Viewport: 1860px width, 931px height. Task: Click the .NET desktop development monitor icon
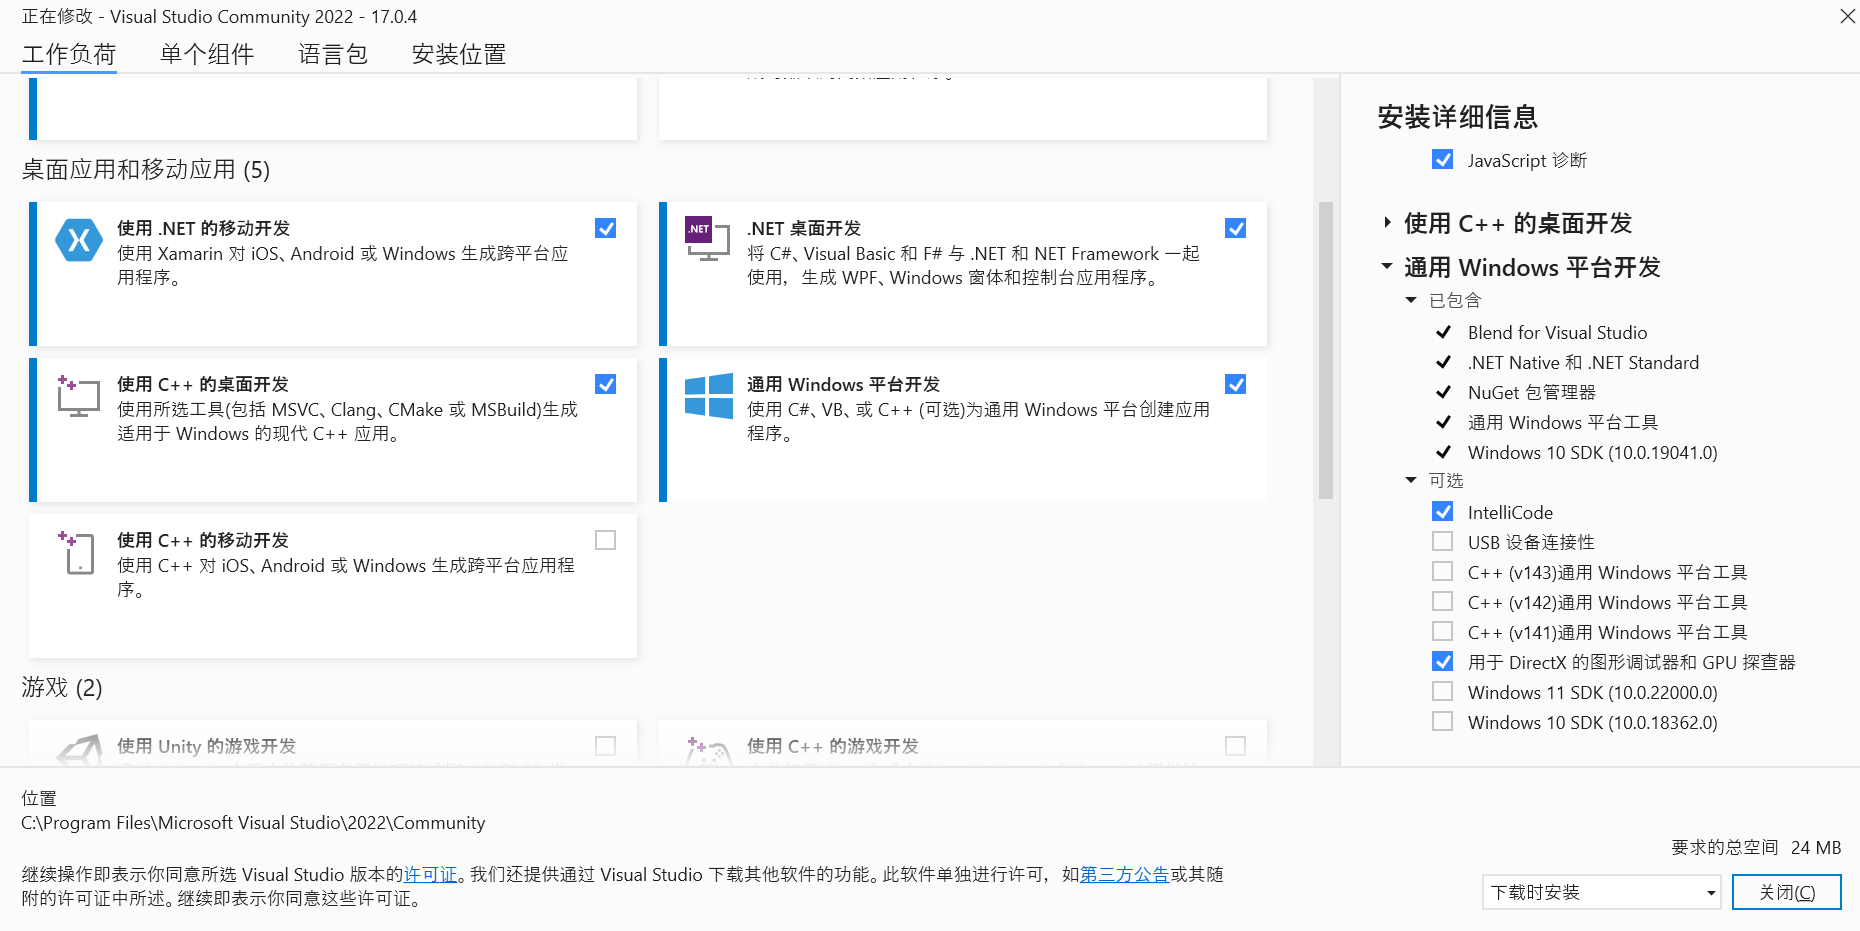[708, 238]
